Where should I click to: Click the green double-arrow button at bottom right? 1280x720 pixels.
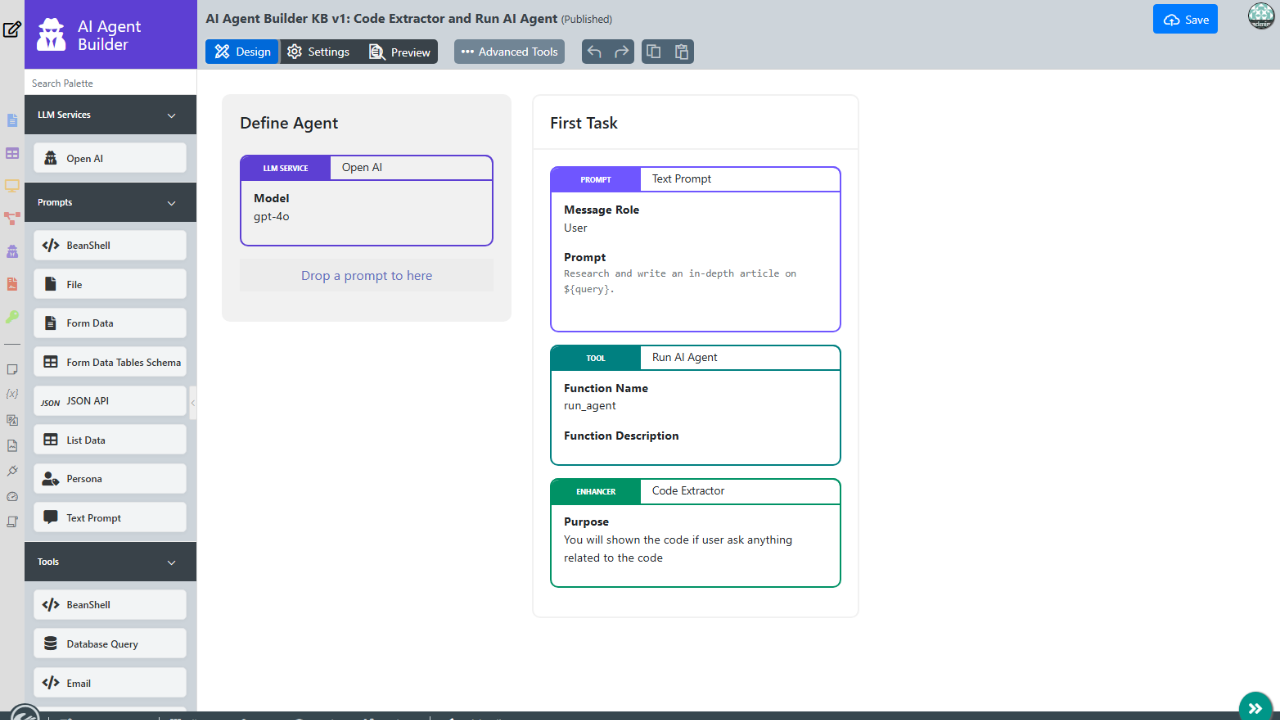click(1255, 708)
